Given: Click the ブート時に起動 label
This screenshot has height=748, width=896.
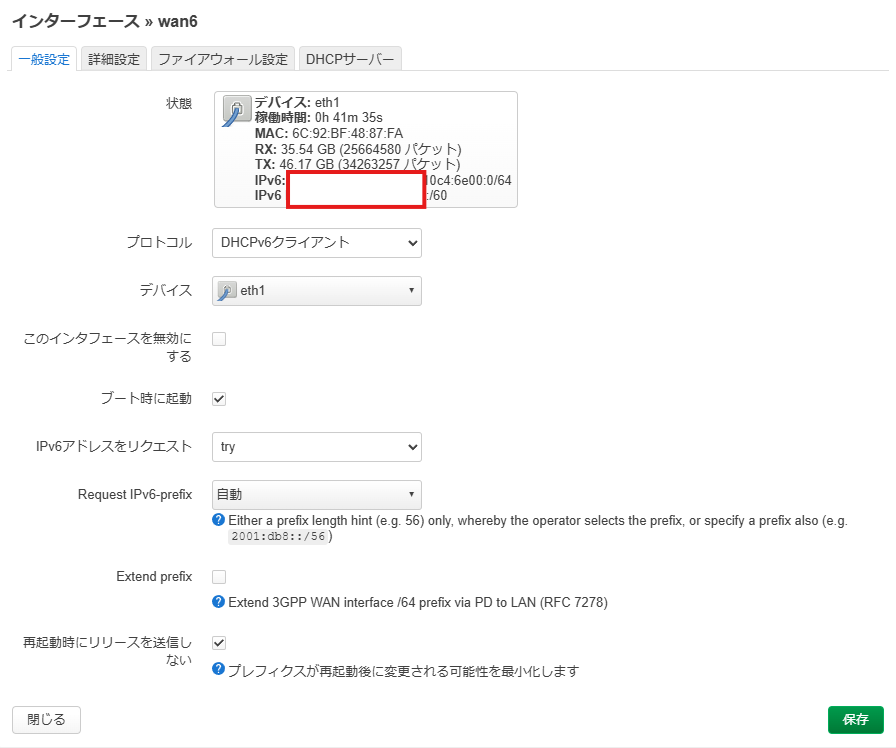Looking at the screenshot, I should point(146,398).
